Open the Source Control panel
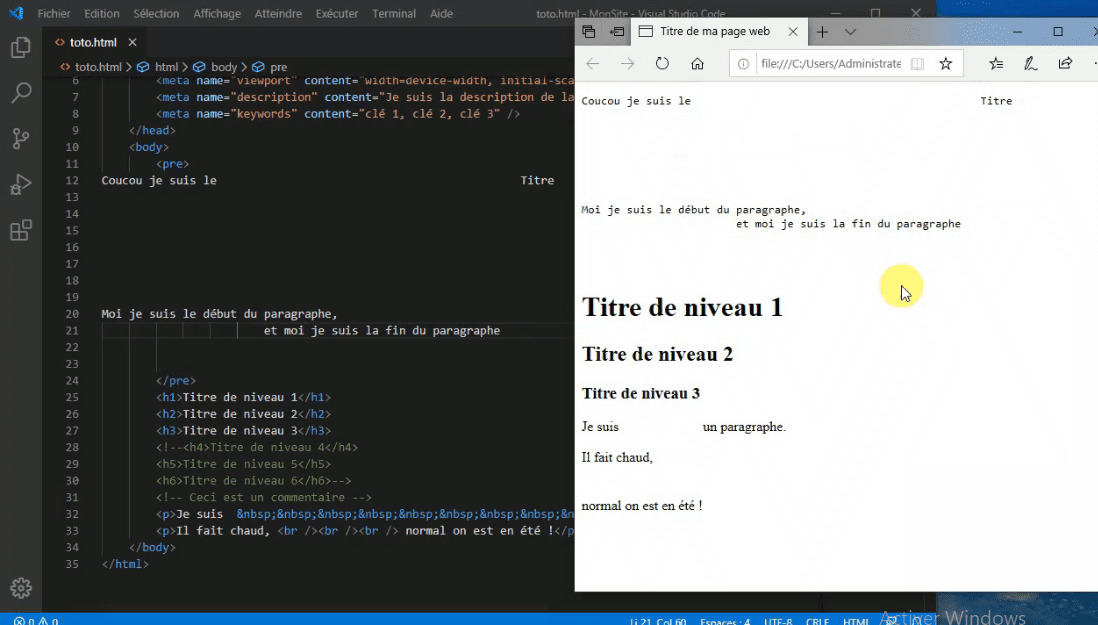 pos(21,139)
